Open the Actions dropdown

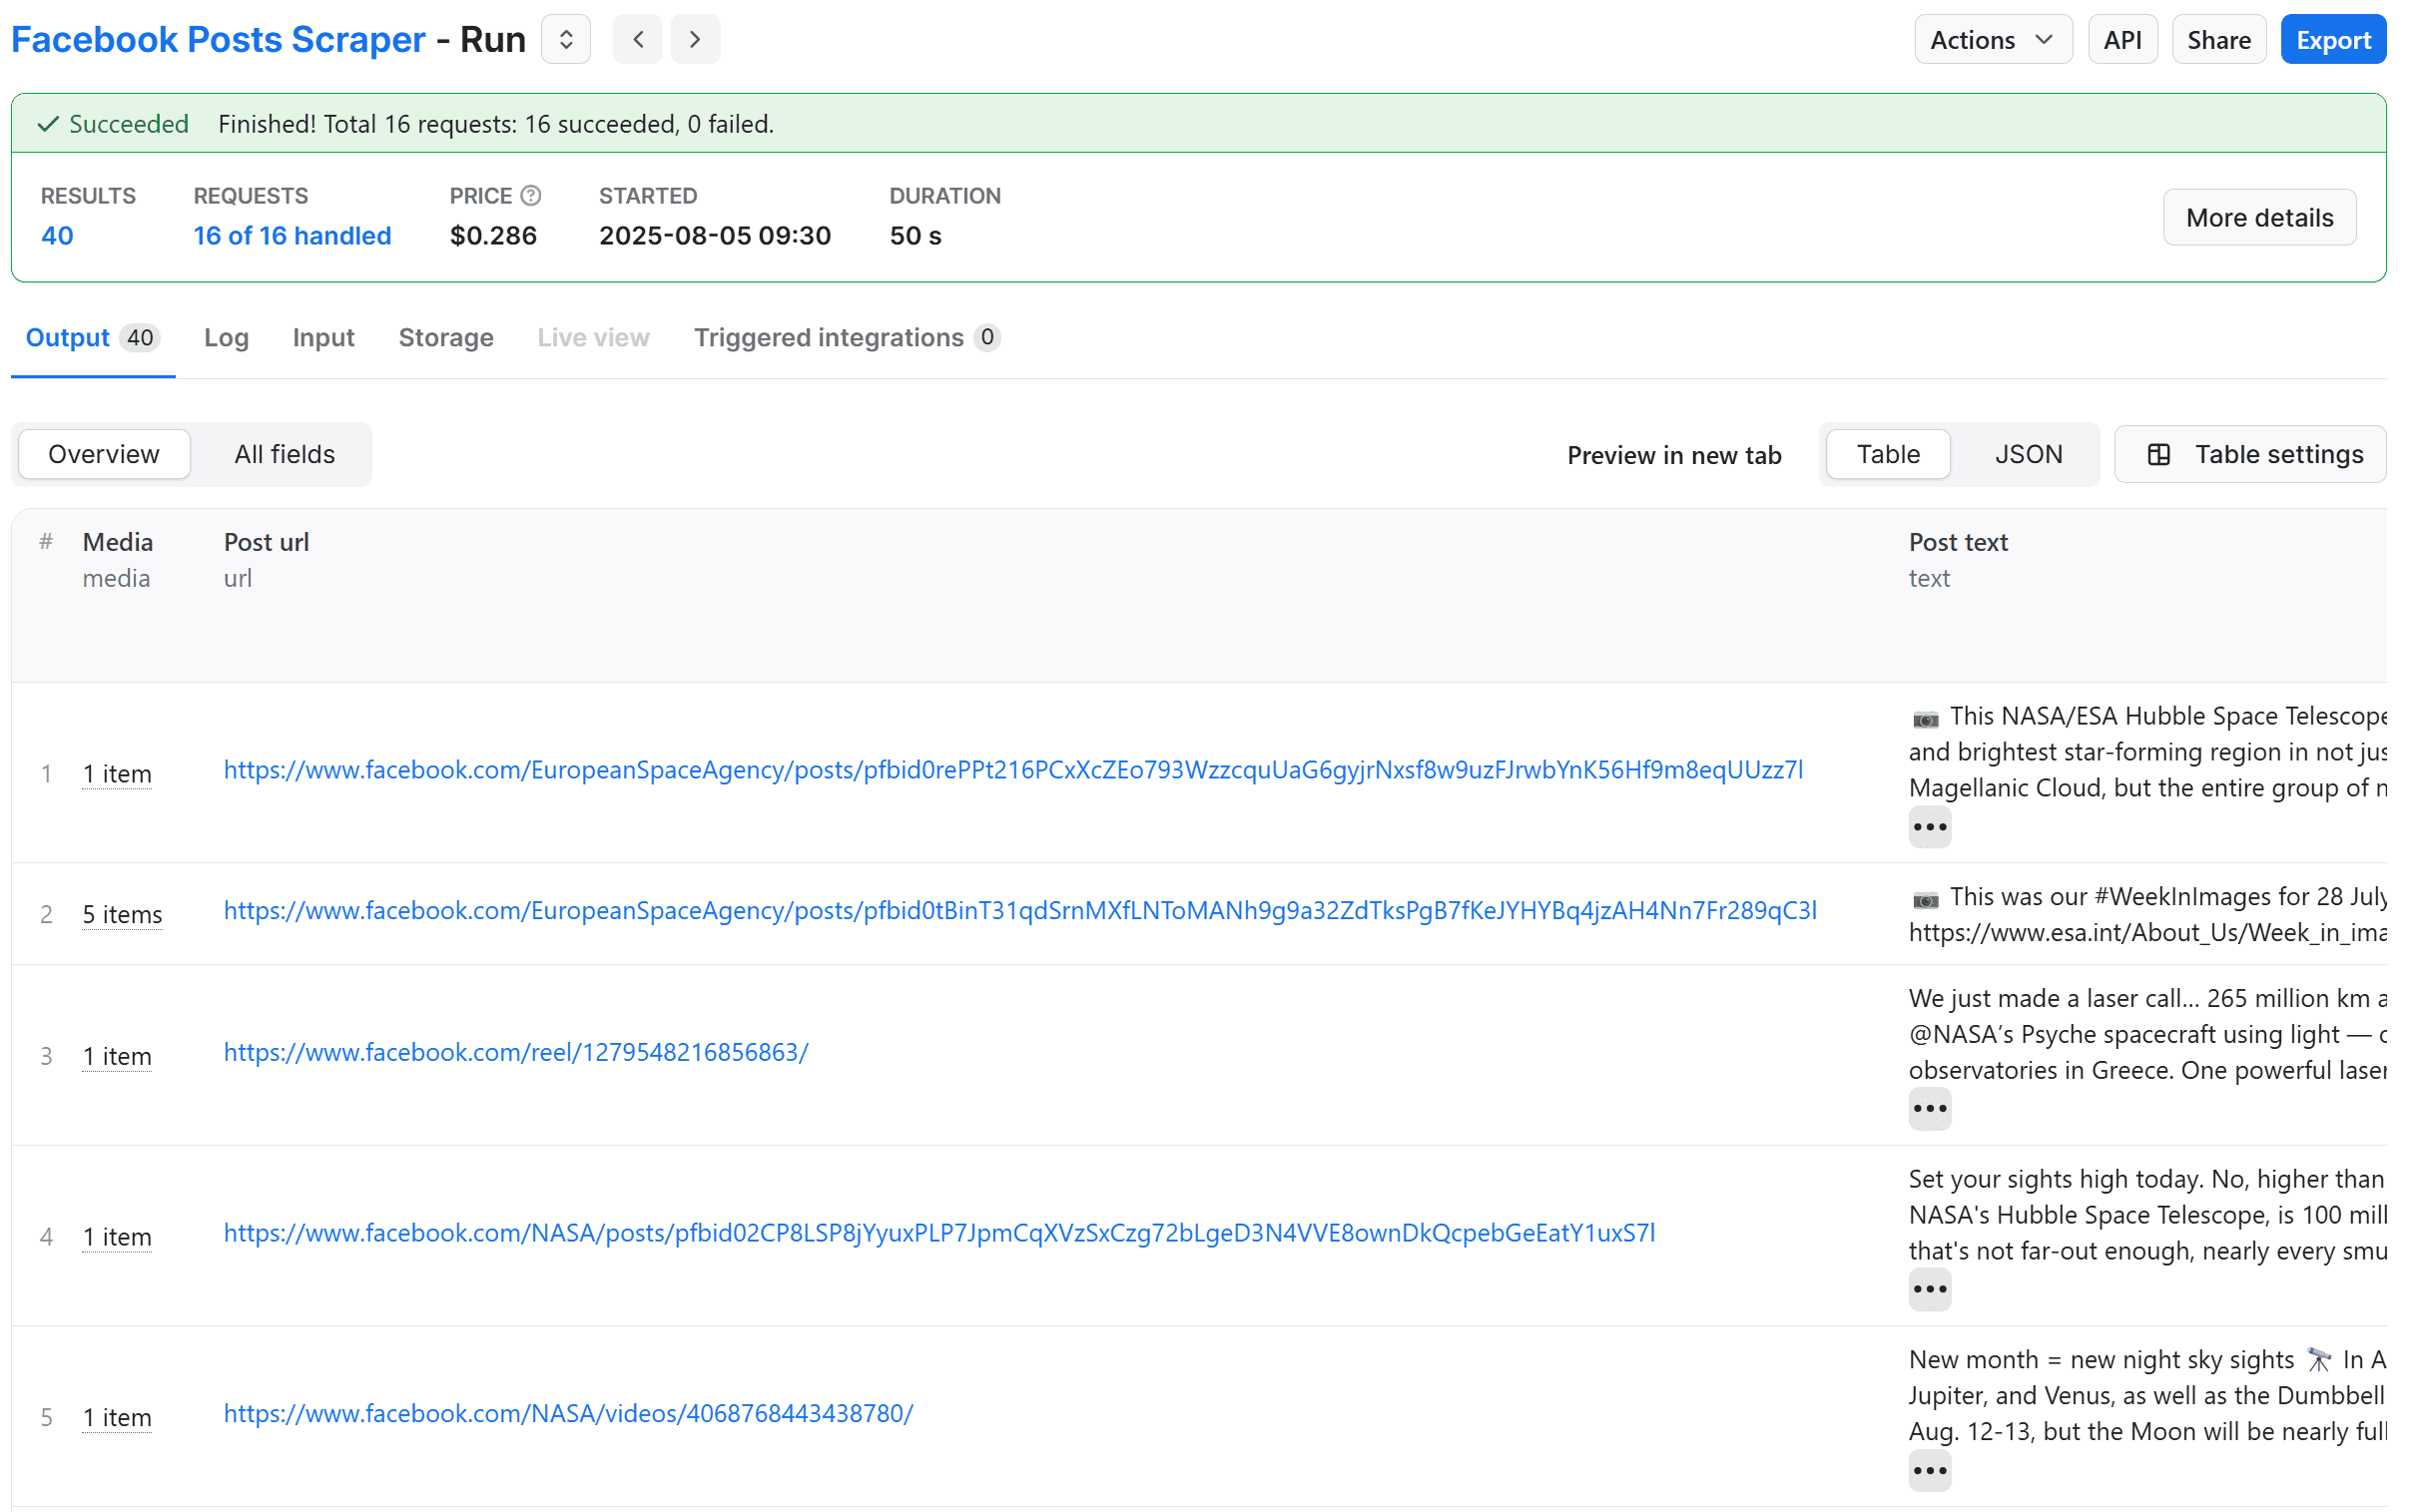1992,38
